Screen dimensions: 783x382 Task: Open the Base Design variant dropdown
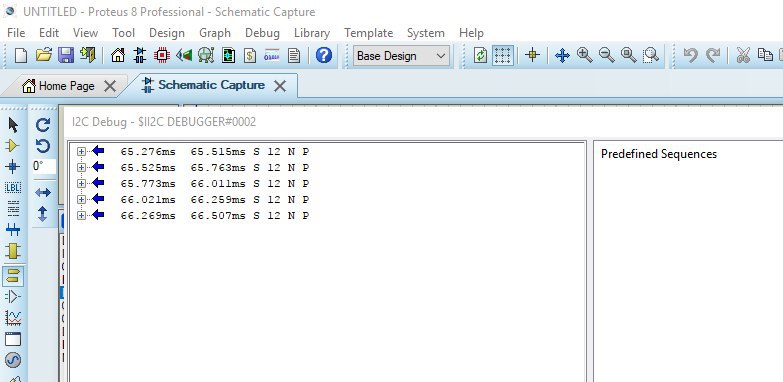tap(401, 55)
